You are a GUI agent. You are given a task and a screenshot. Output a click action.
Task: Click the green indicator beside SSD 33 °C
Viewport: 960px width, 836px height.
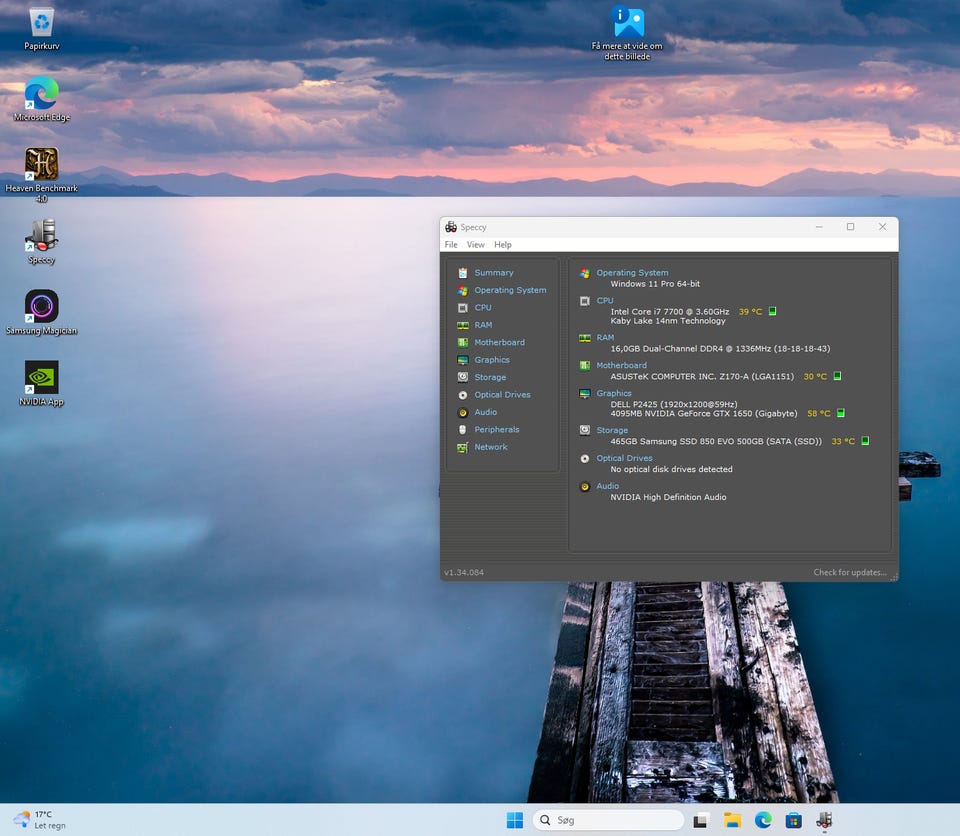[865, 440]
